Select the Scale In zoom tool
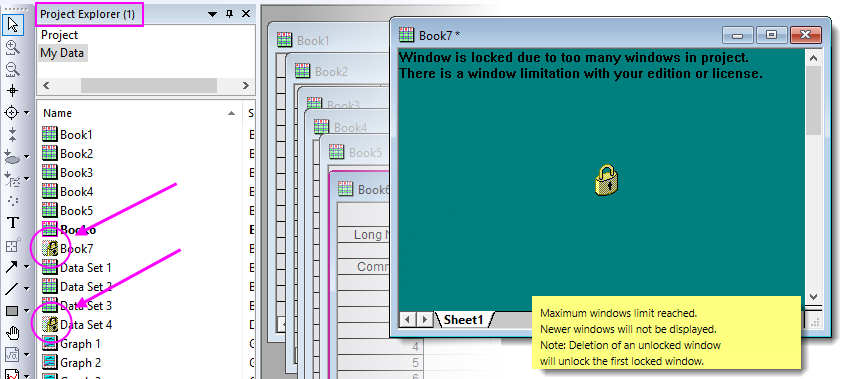Image resolution: width=851 pixels, height=379 pixels. coord(13,47)
